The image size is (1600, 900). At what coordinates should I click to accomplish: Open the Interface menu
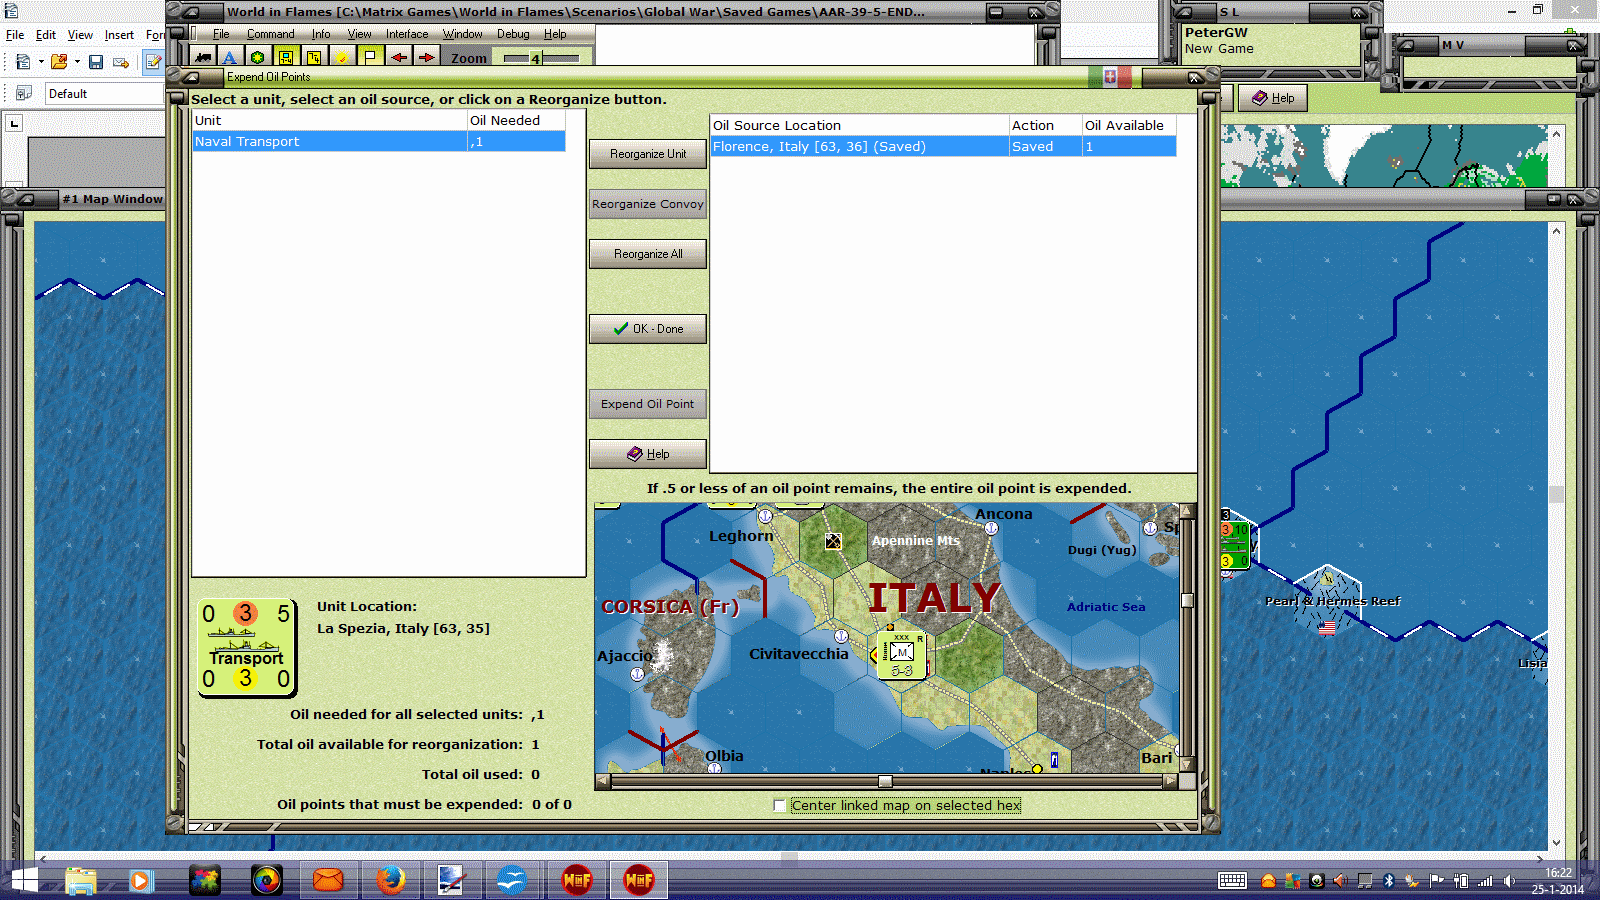pos(407,34)
